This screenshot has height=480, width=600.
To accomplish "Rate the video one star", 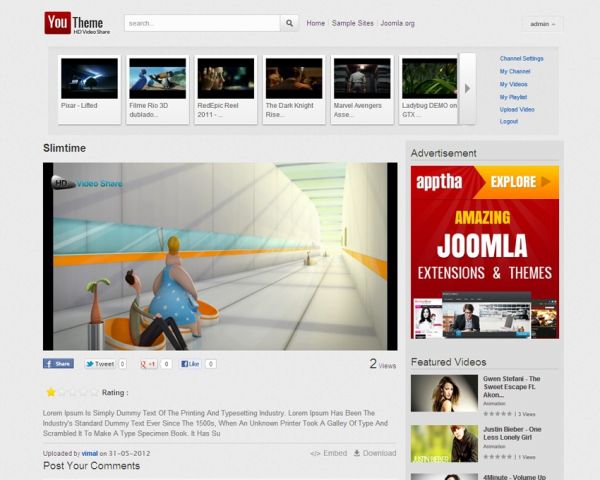I will (51, 392).
